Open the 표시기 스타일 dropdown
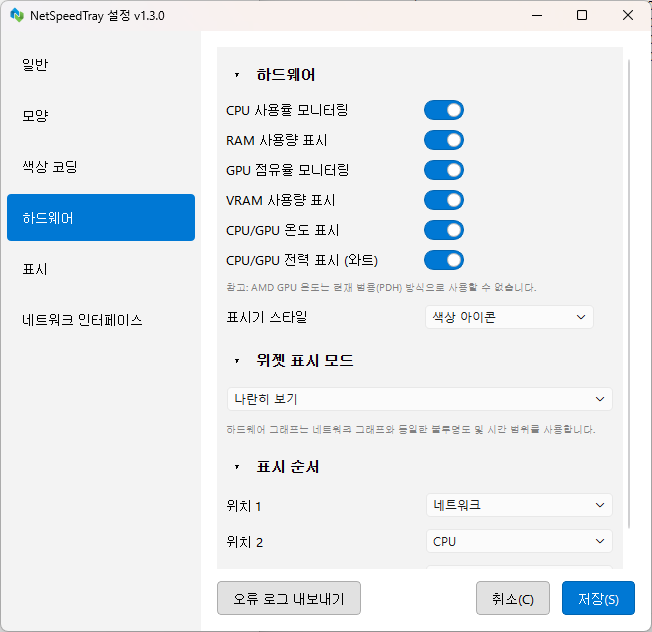The height and width of the screenshot is (632, 652). 509,317
